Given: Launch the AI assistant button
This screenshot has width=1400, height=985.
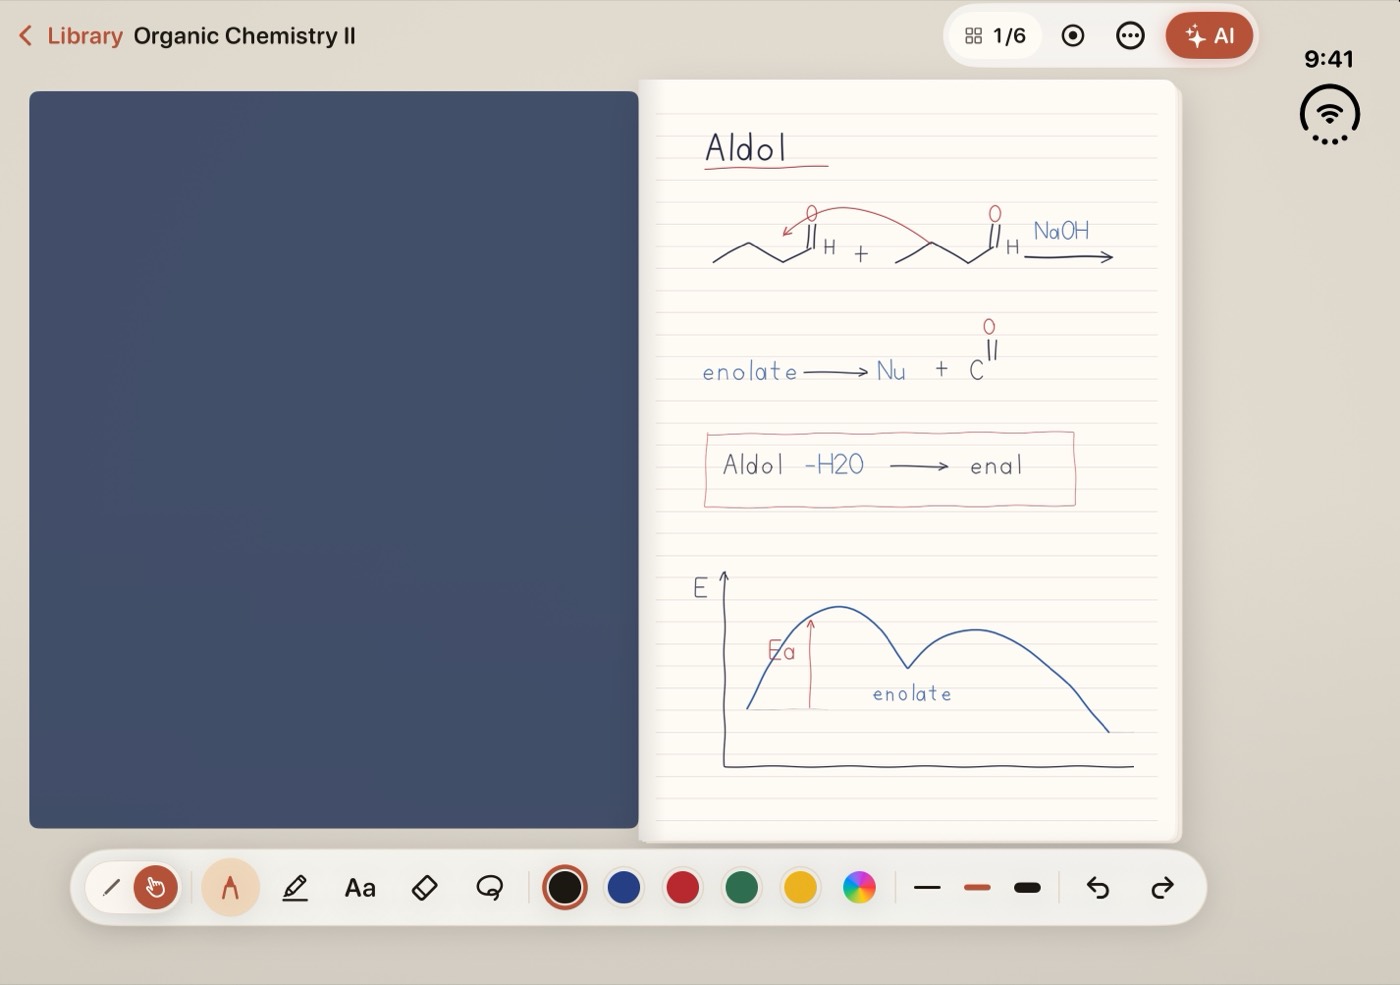Looking at the screenshot, I should (x=1209, y=36).
